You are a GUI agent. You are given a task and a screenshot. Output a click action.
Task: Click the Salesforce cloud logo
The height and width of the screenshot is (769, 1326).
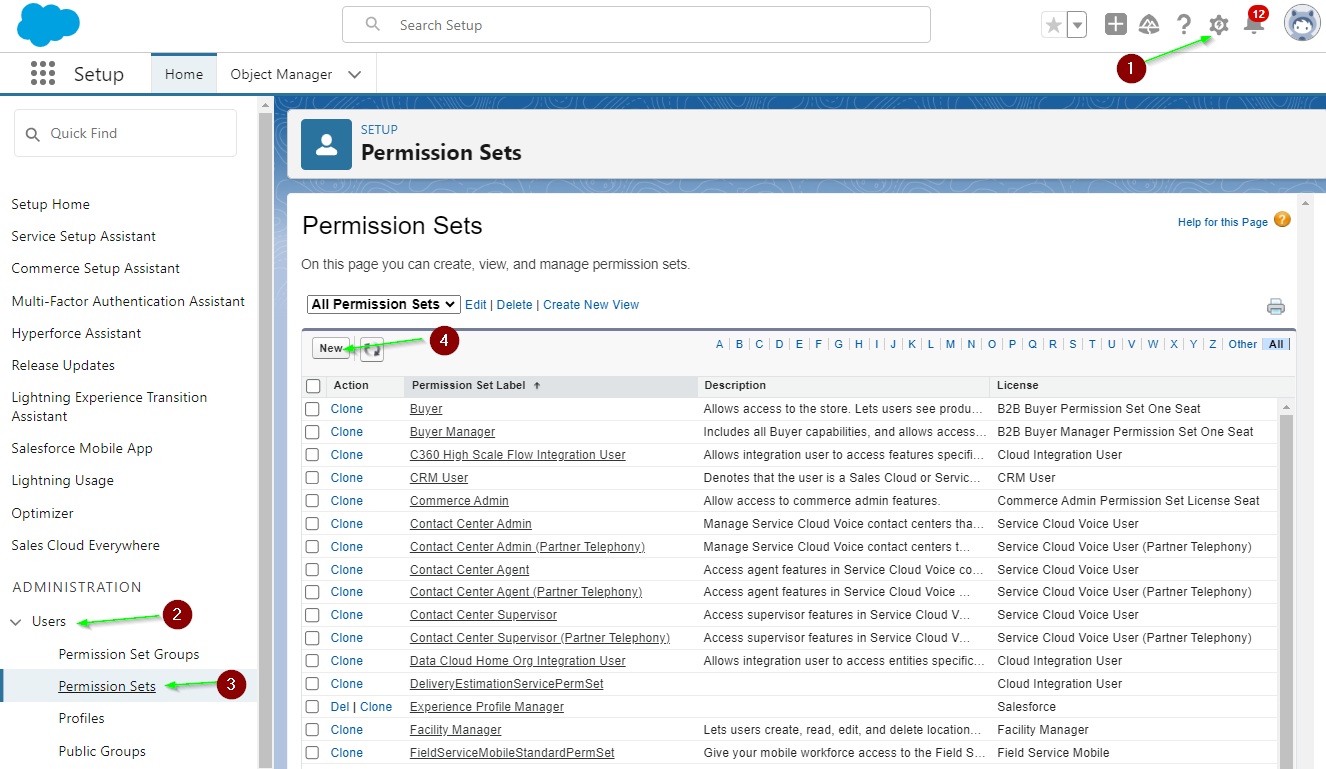[x=48, y=25]
